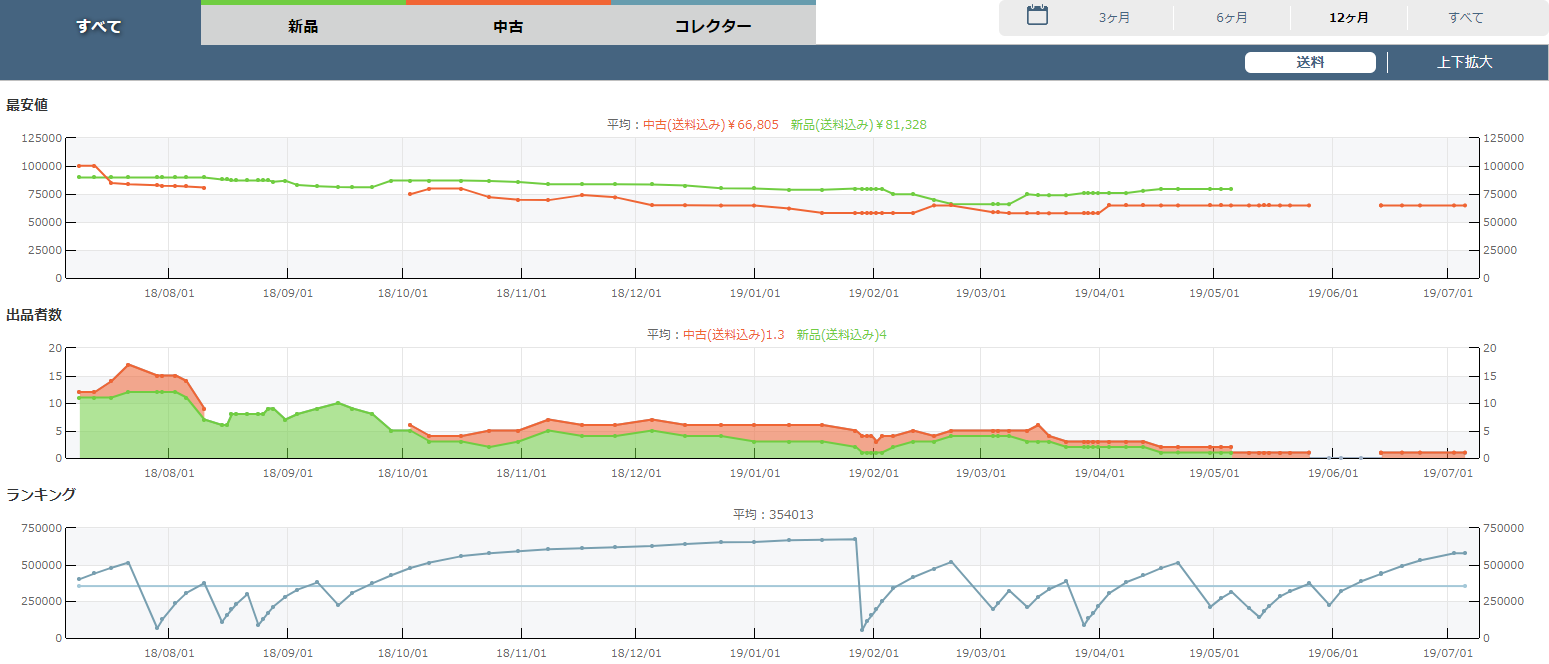Switch to the すべて condition tab
Viewport: 1549px width, 664px height.
[99, 26]
